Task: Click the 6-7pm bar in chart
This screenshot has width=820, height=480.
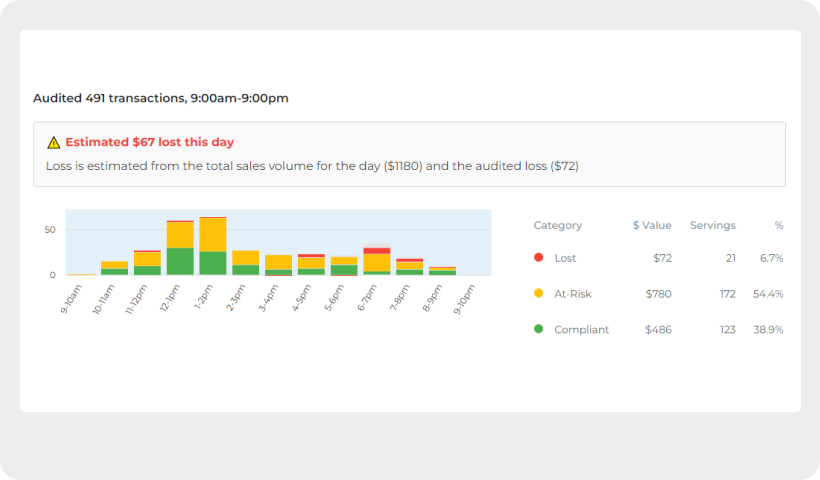Action: 377,261
